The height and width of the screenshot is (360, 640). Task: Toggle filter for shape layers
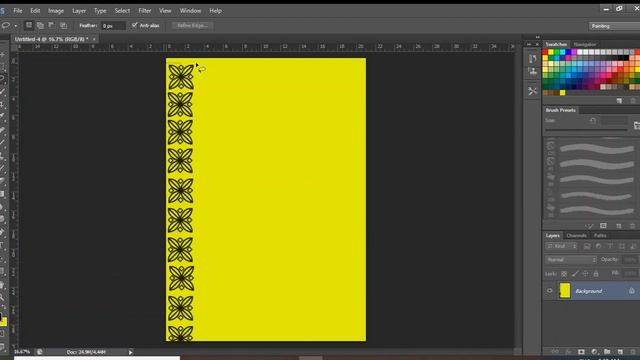coord(622,246)
